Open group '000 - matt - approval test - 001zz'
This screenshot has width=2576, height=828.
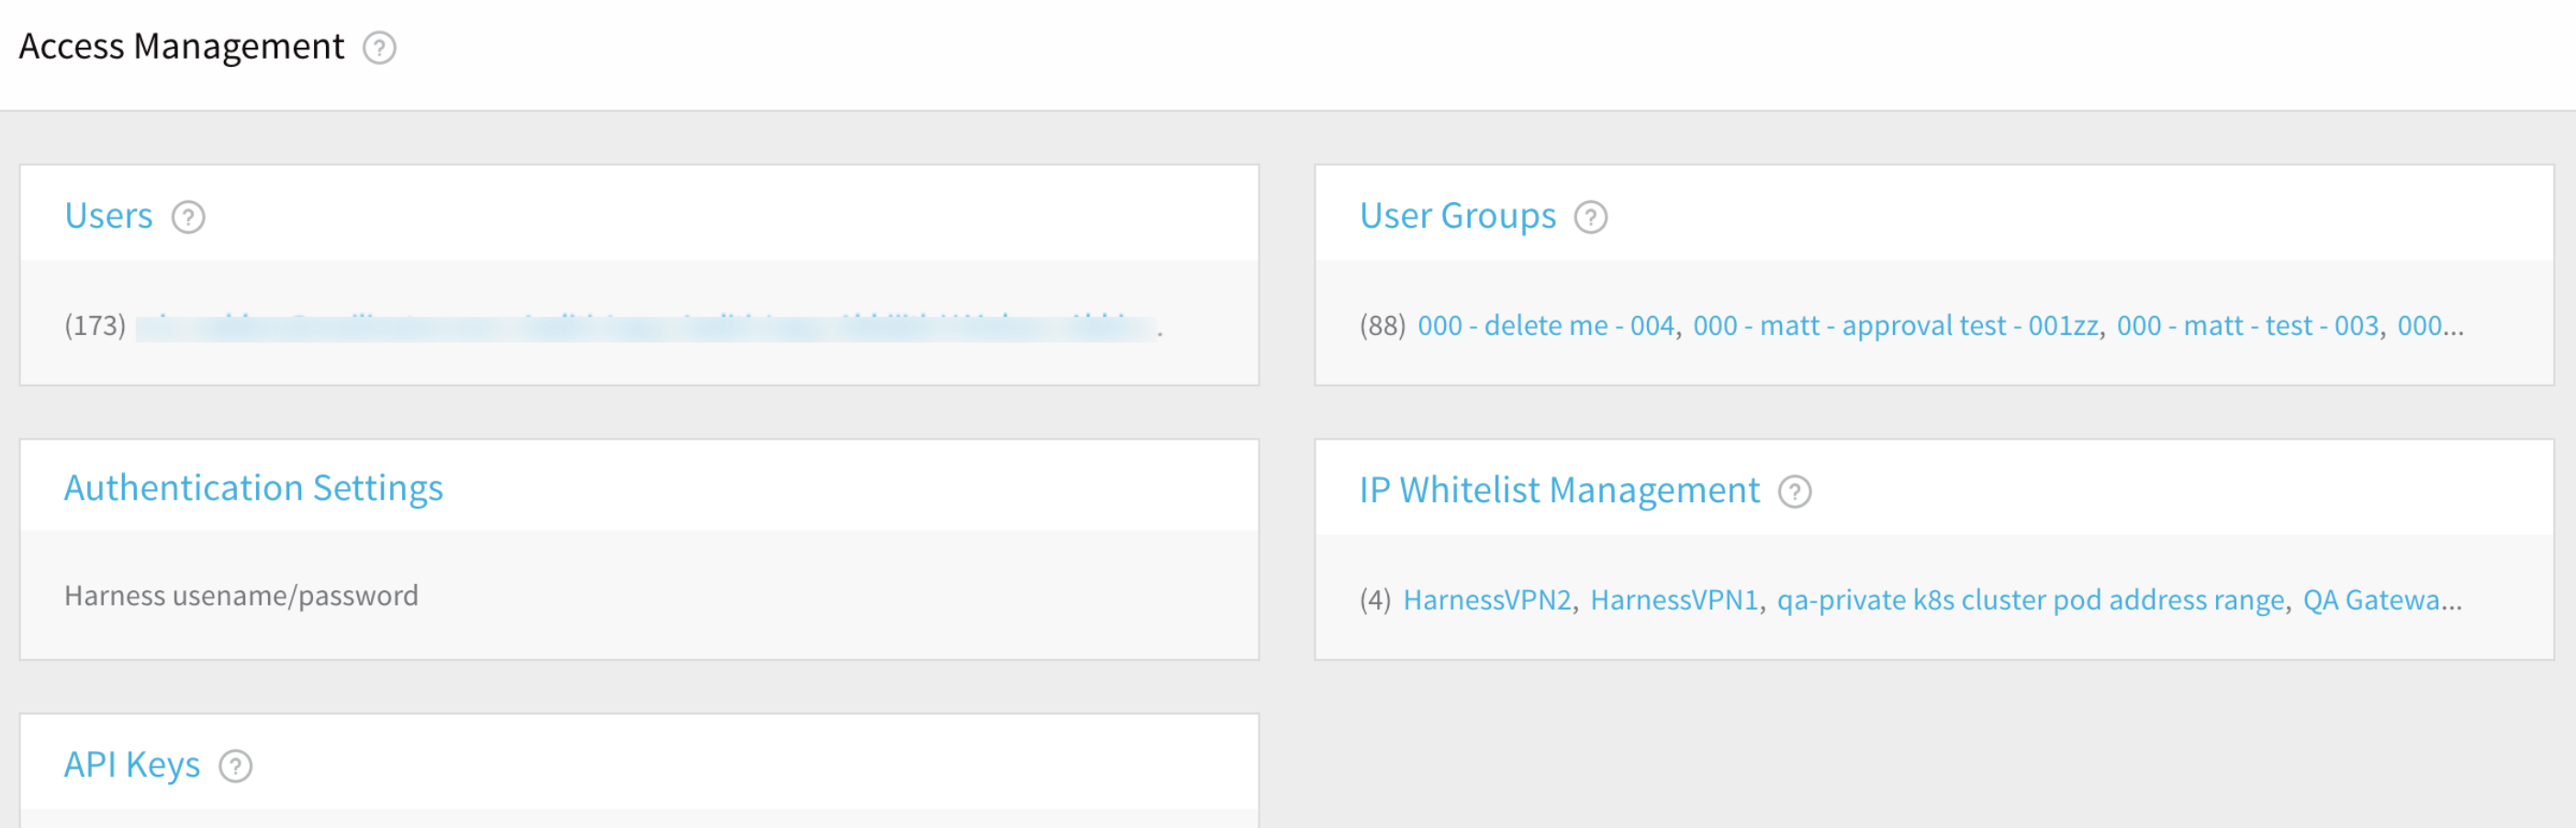coord(1895,326)
